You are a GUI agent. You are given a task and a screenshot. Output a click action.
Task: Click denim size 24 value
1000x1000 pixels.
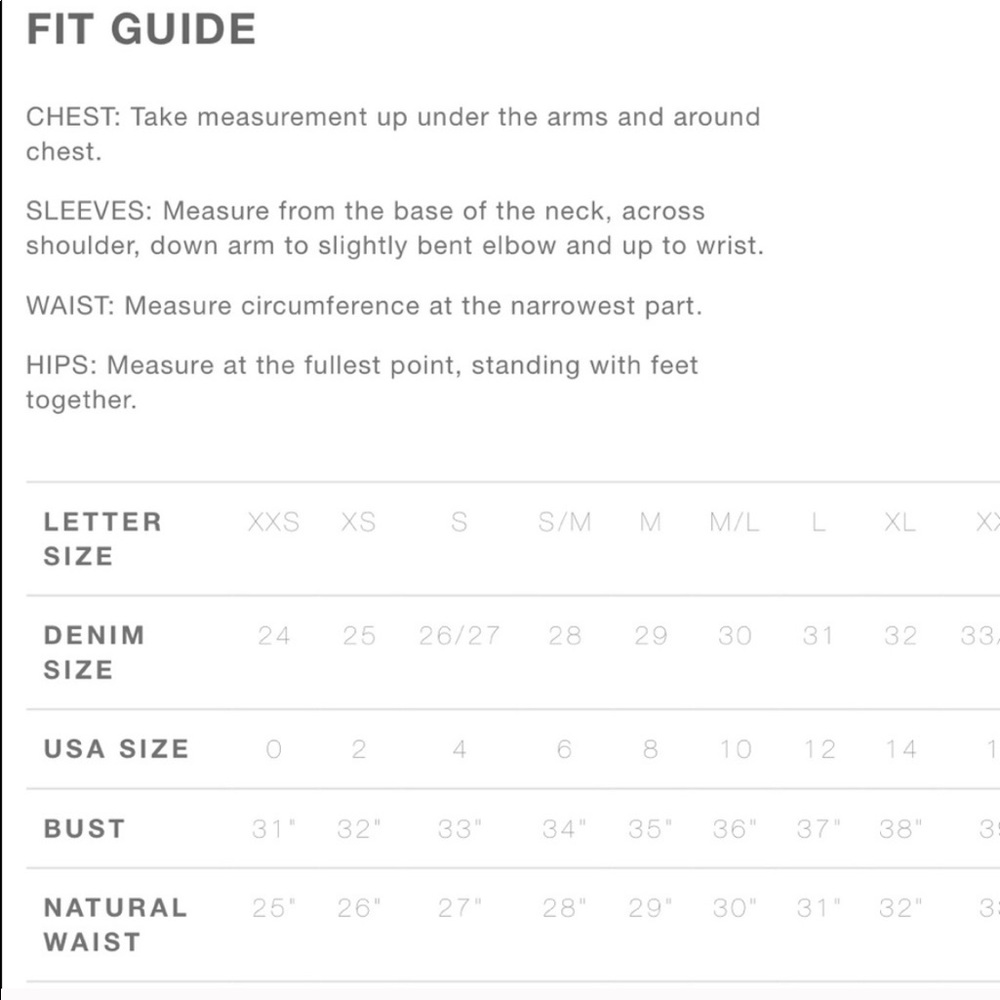tap(274, 635)
